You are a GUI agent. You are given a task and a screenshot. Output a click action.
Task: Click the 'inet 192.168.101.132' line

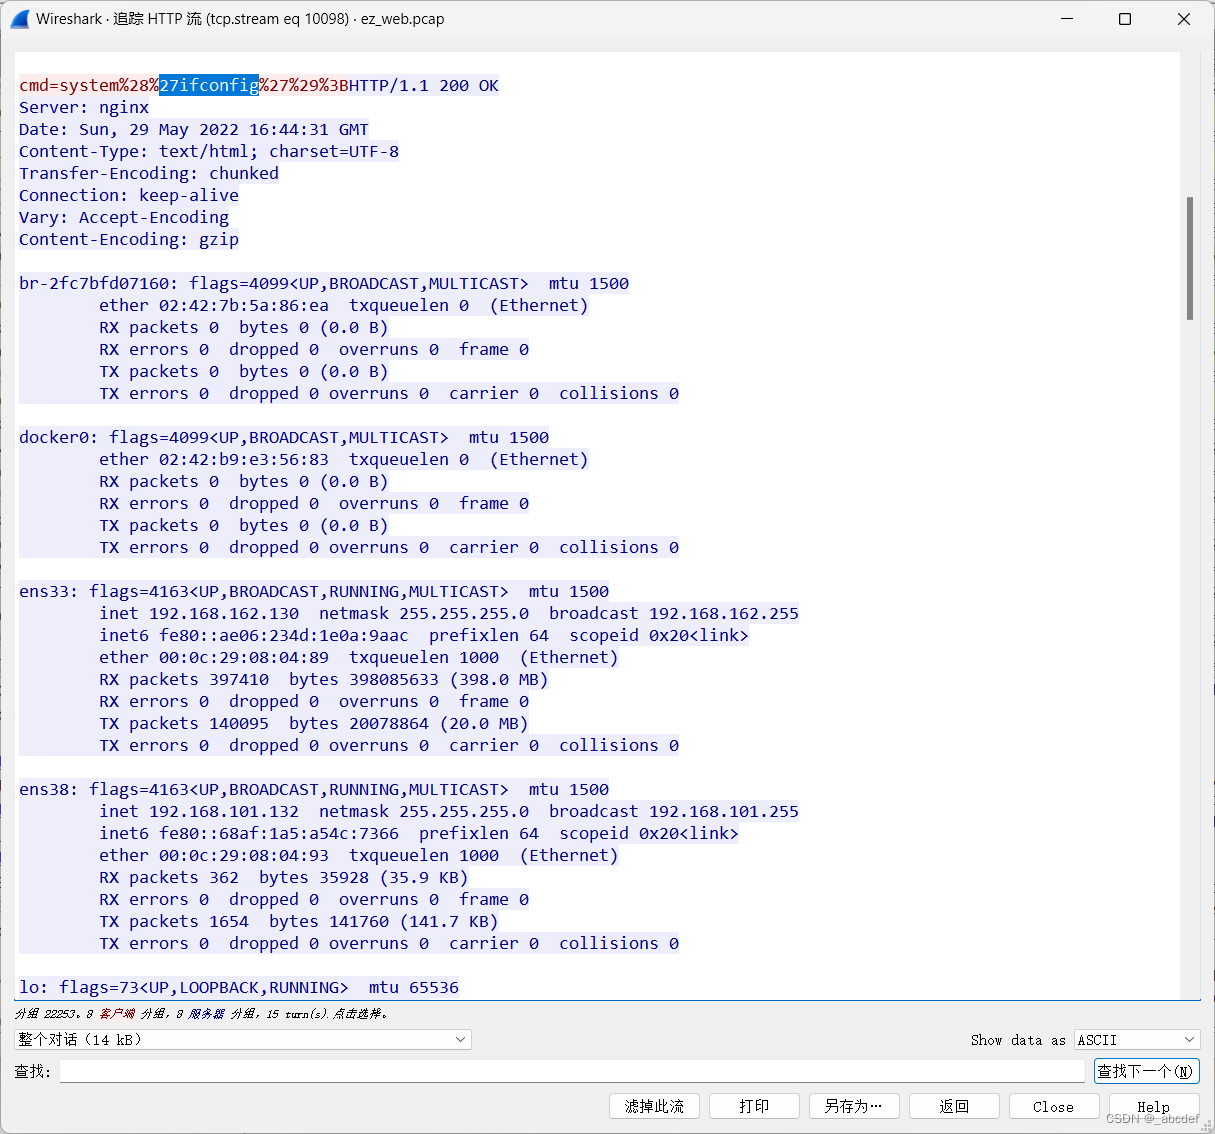[x=449, y=811]
